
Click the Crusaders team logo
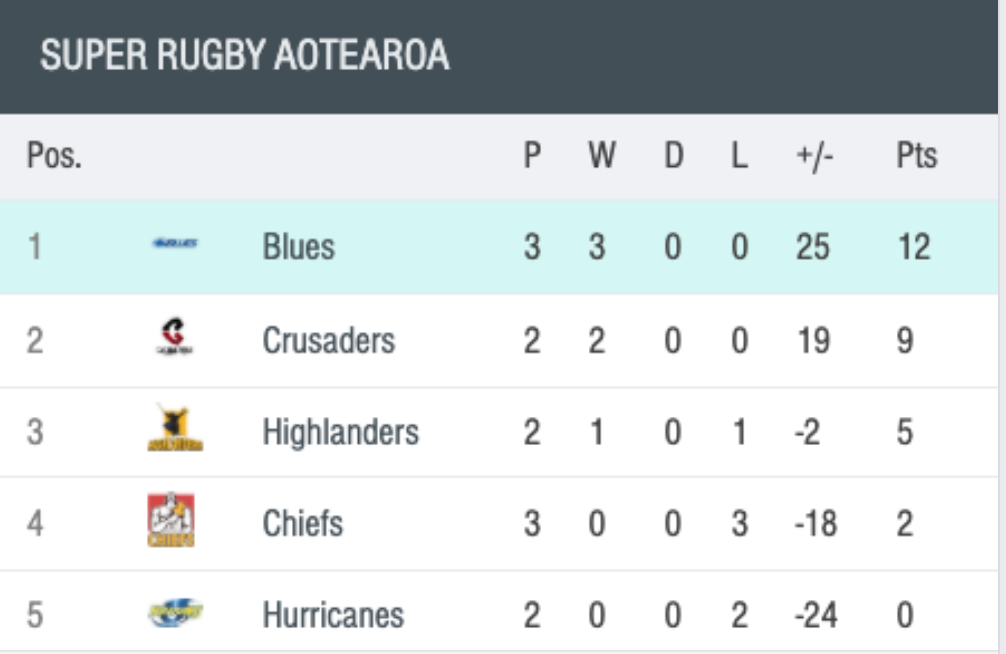175,337
